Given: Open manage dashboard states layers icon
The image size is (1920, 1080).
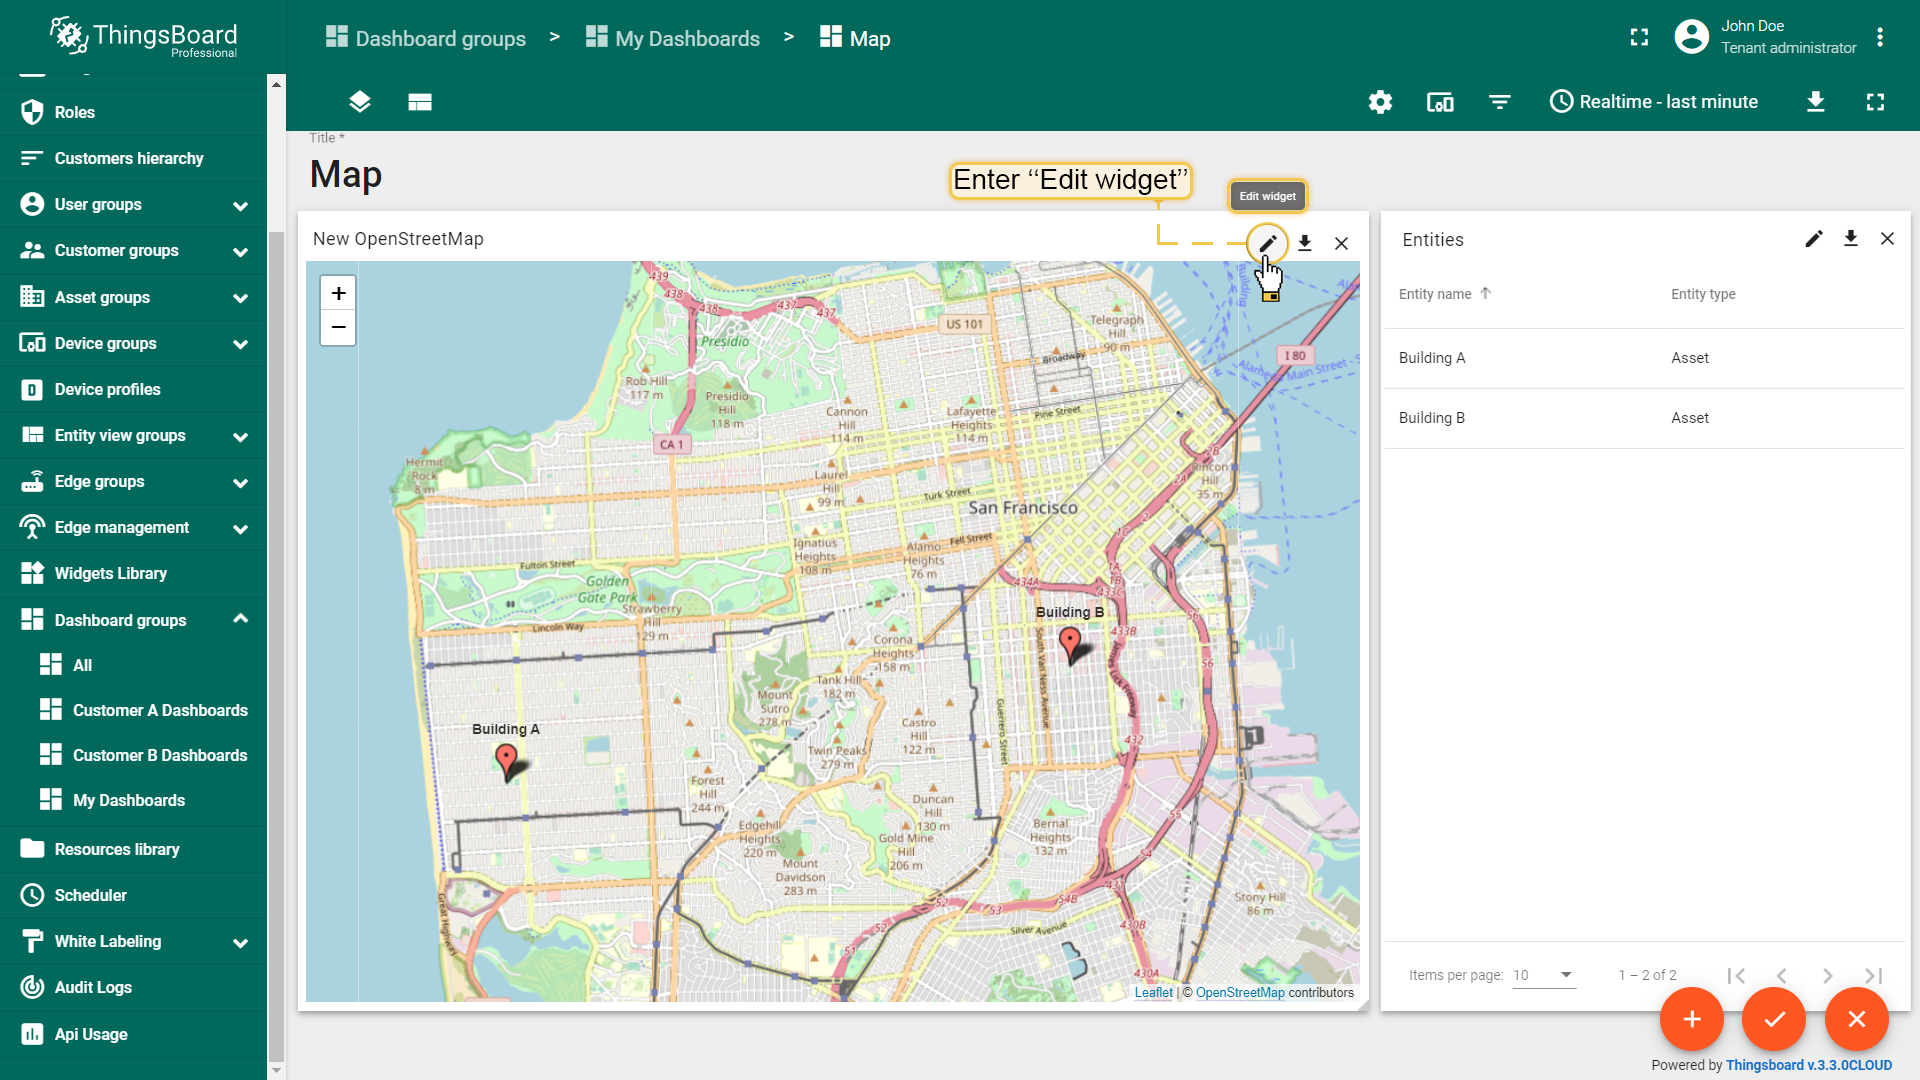Looking at the screenshot, I should click(360, 102).
